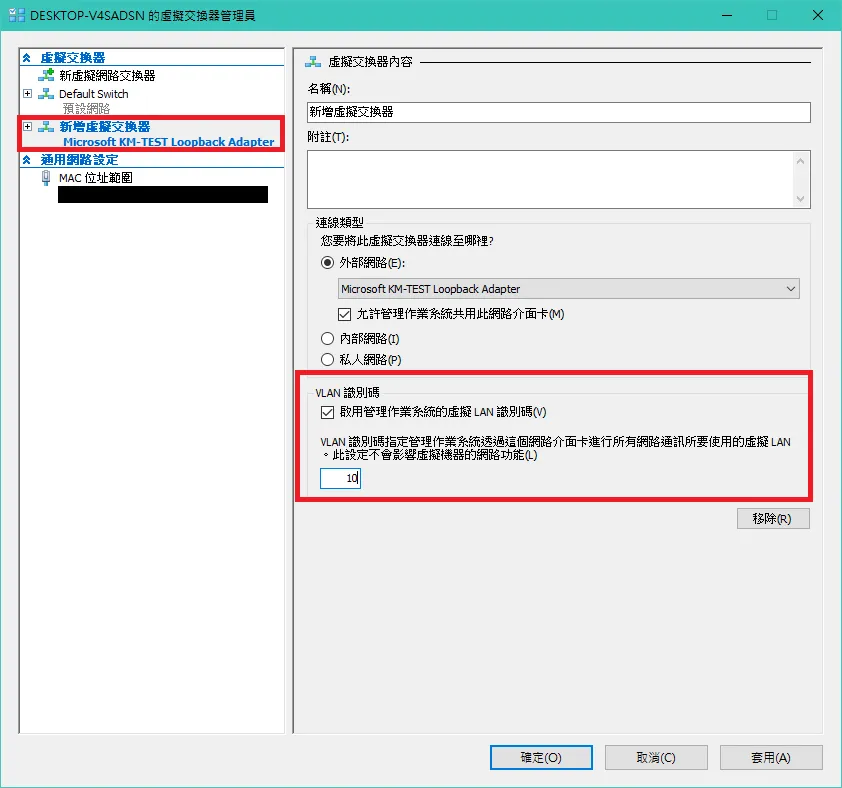
Task: Select the 外部網路(E) radio button
Action: (x=327, y=263)
